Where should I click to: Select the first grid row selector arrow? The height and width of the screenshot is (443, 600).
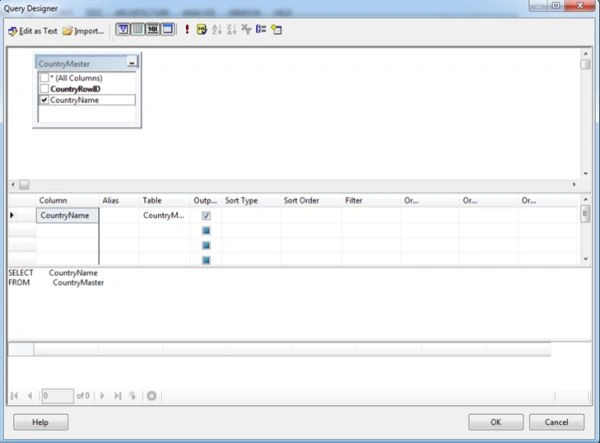pyautogui.click(x=12, y=215)
